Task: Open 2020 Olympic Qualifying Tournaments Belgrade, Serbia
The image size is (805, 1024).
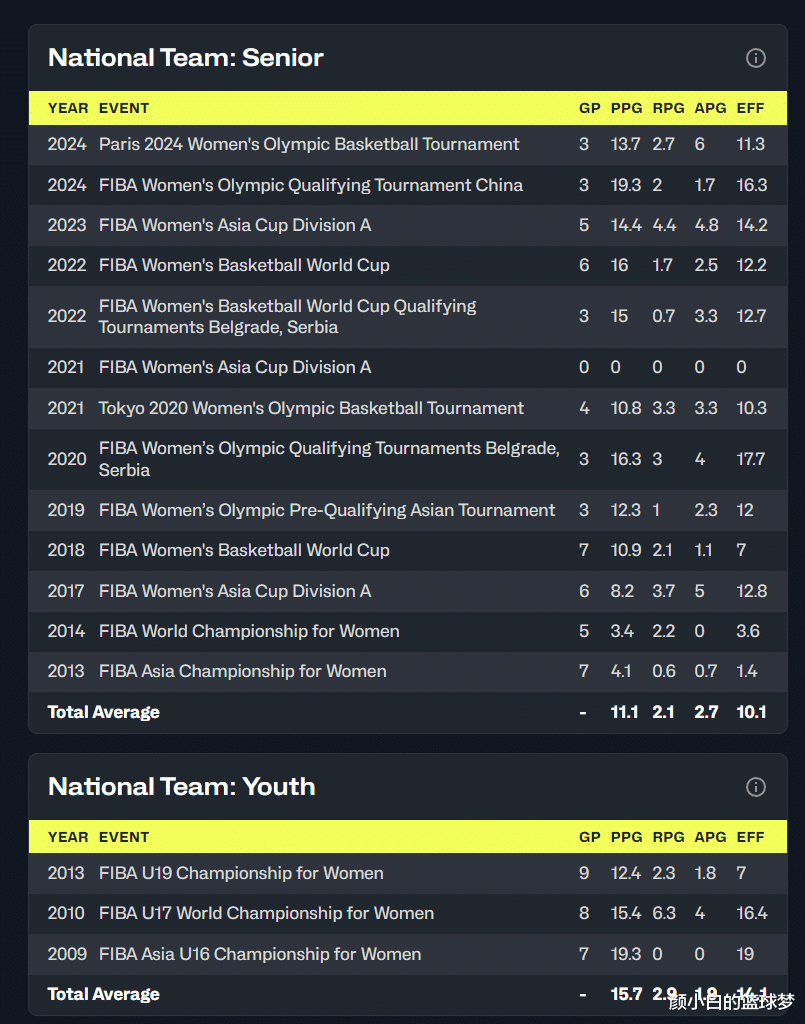Action: tap(329, 459)
